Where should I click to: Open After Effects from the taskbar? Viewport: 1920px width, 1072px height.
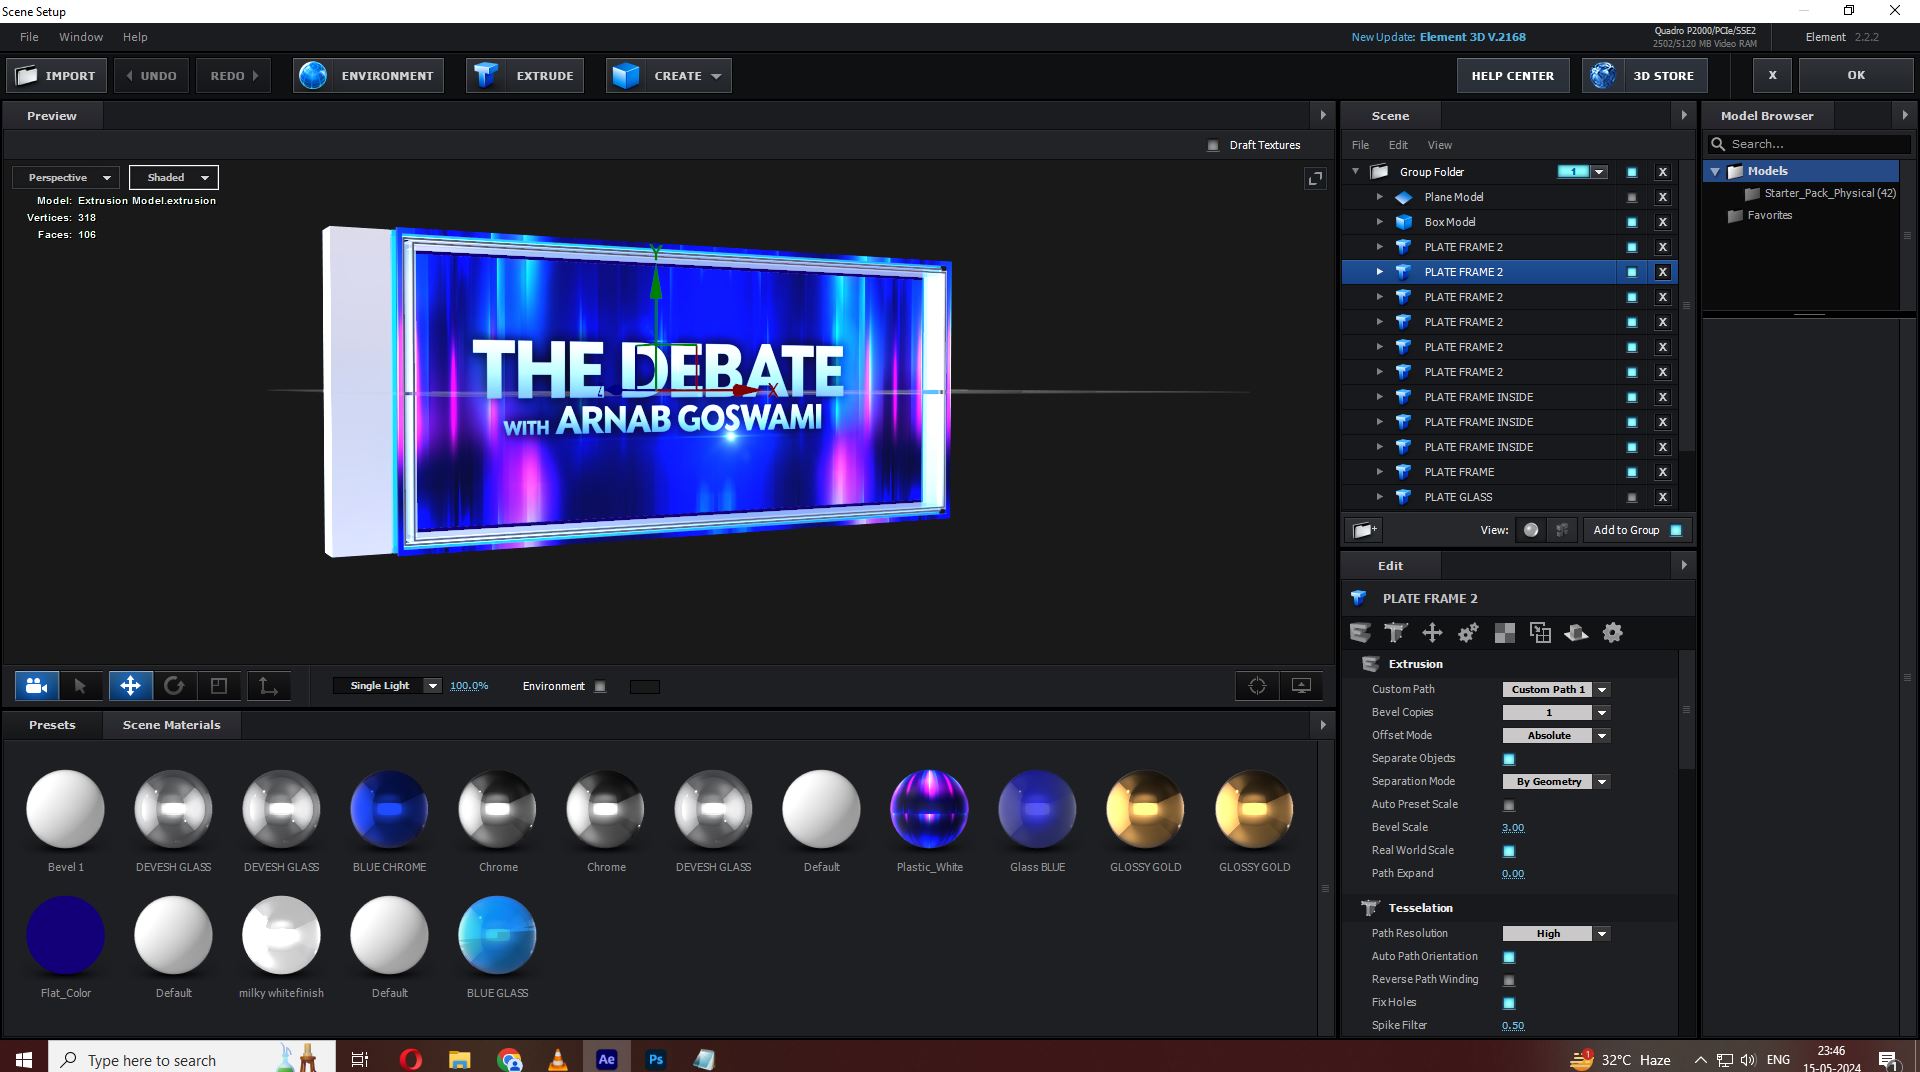[x=606, y=1059]
